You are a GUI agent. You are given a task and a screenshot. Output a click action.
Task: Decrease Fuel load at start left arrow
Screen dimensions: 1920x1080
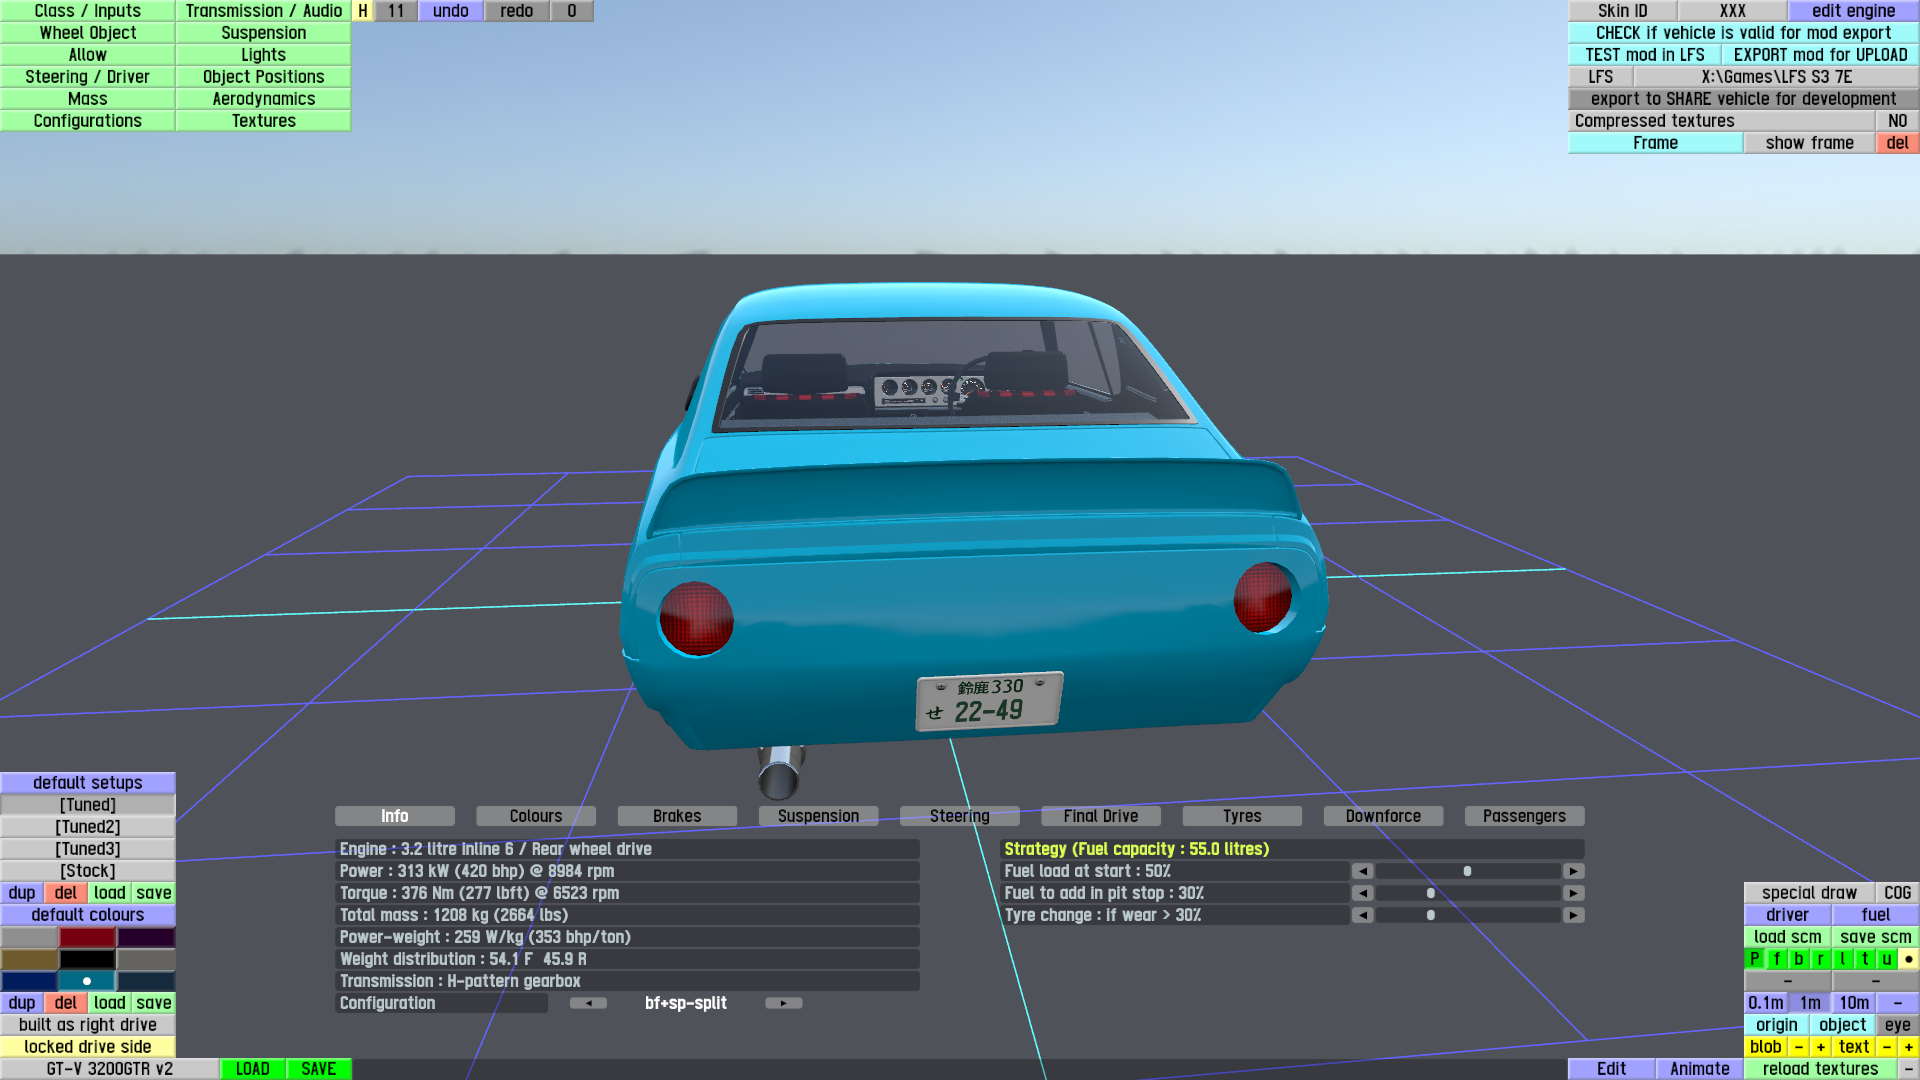point(1362,871)
